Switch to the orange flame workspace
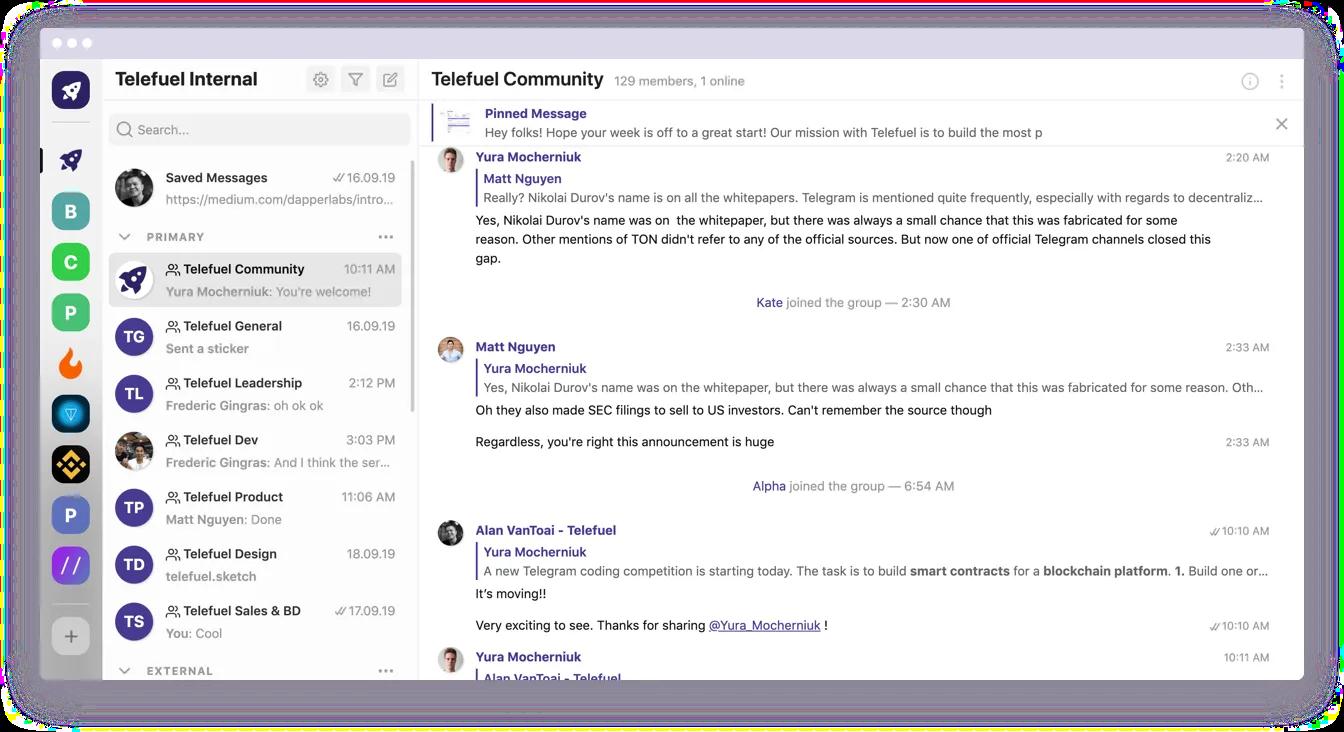The width and height of the screenshot is (1344, 732). point(71,363)
